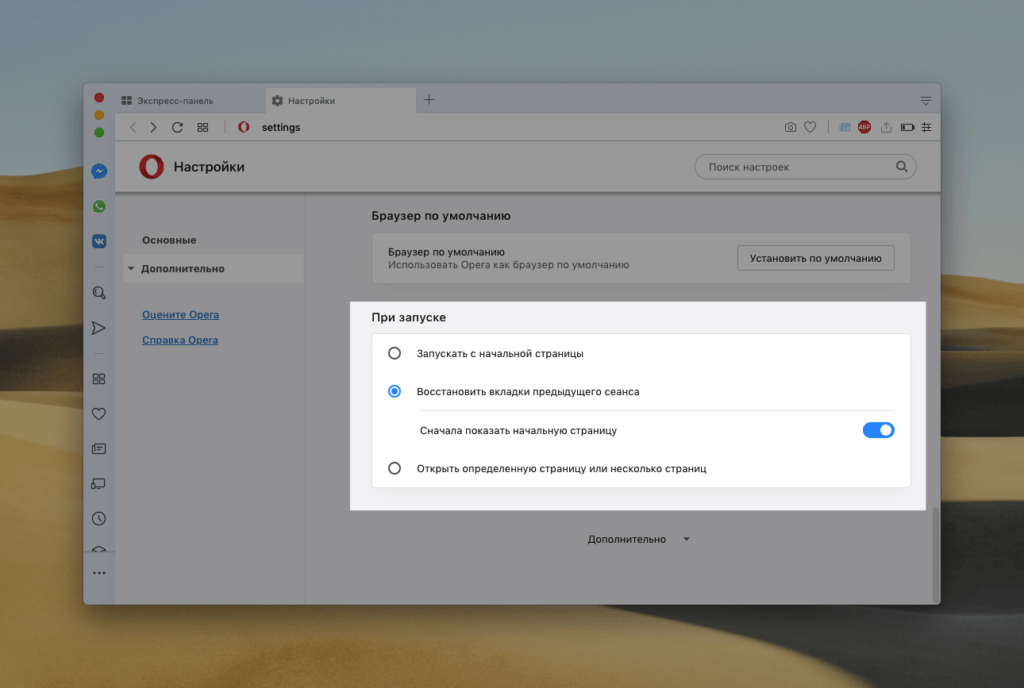Open sidebar three-dots setup menu
Viewport: 1024px width, 688px height.
(99, 573)
